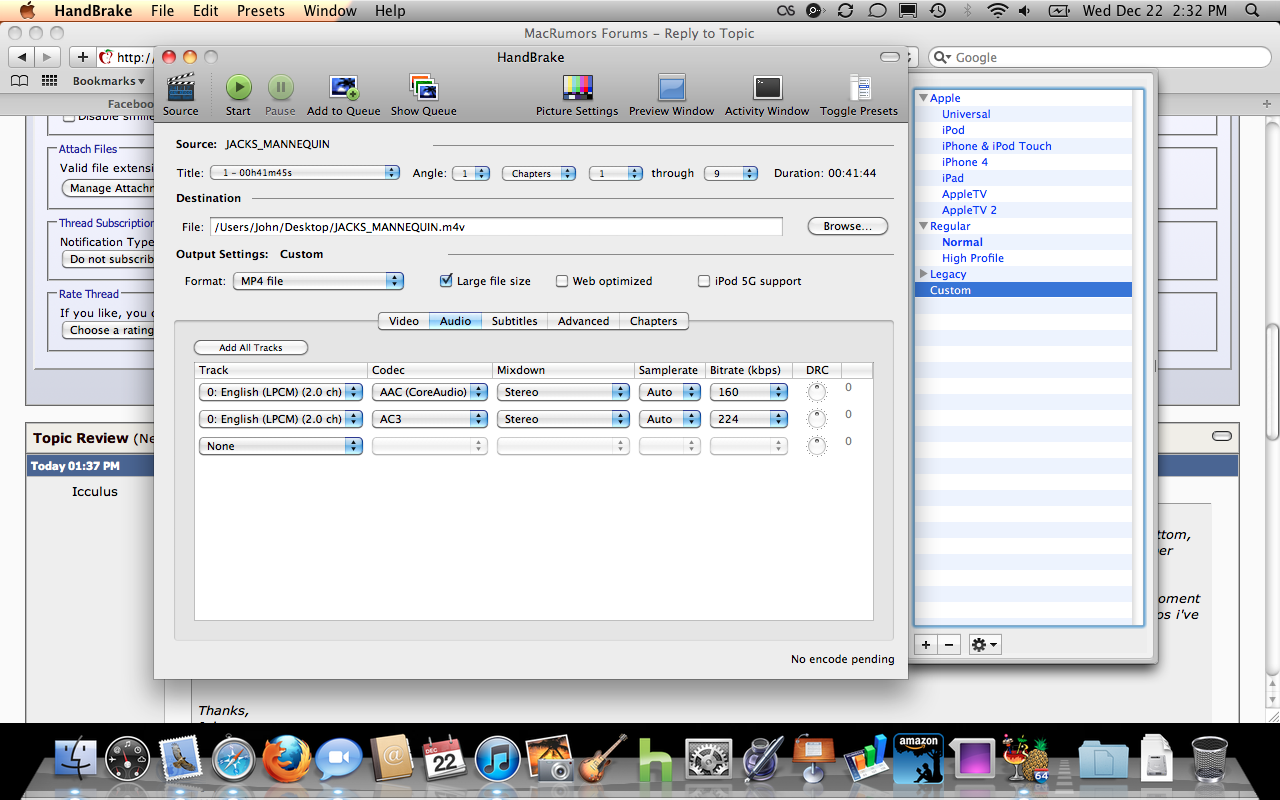Screen dimensions: 1280x800
Task: Click the Browse... button
Action: coord(848,226)
